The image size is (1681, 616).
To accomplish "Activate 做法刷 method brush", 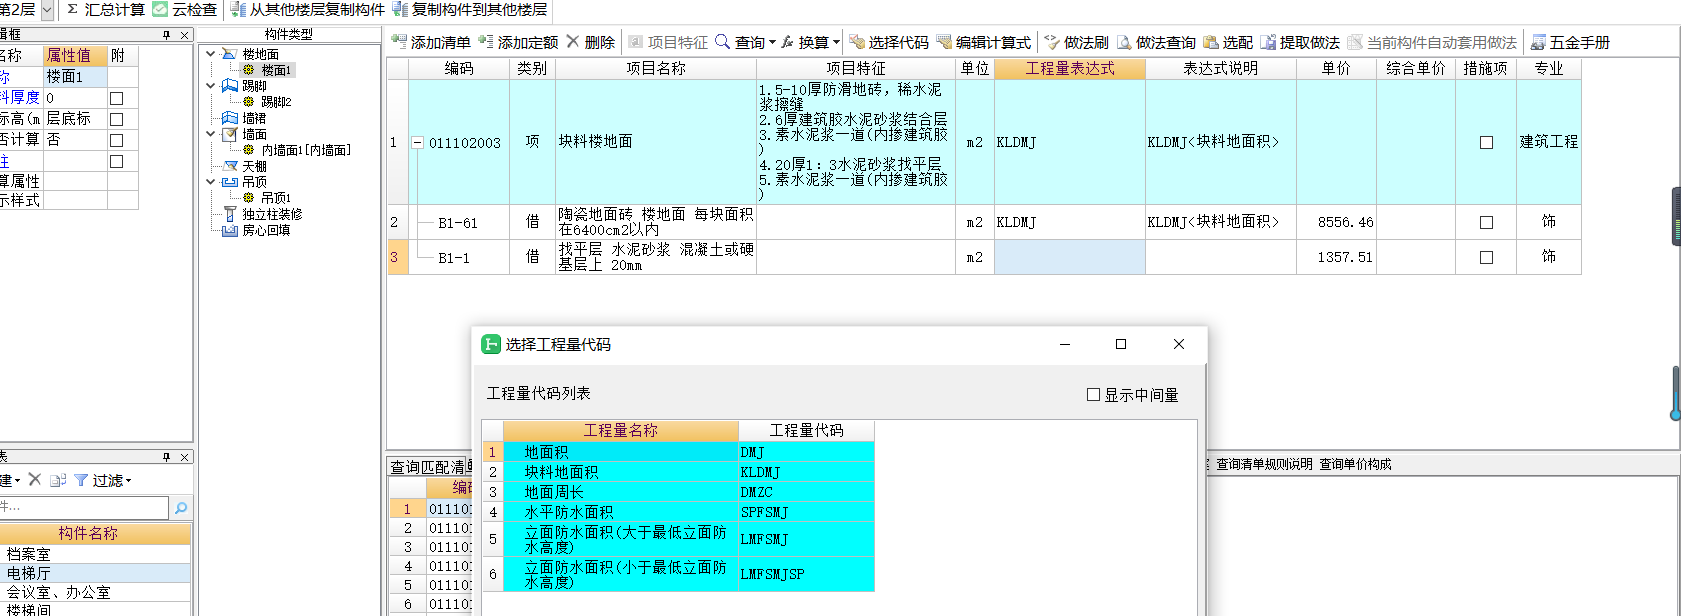I will [1077, 42].
